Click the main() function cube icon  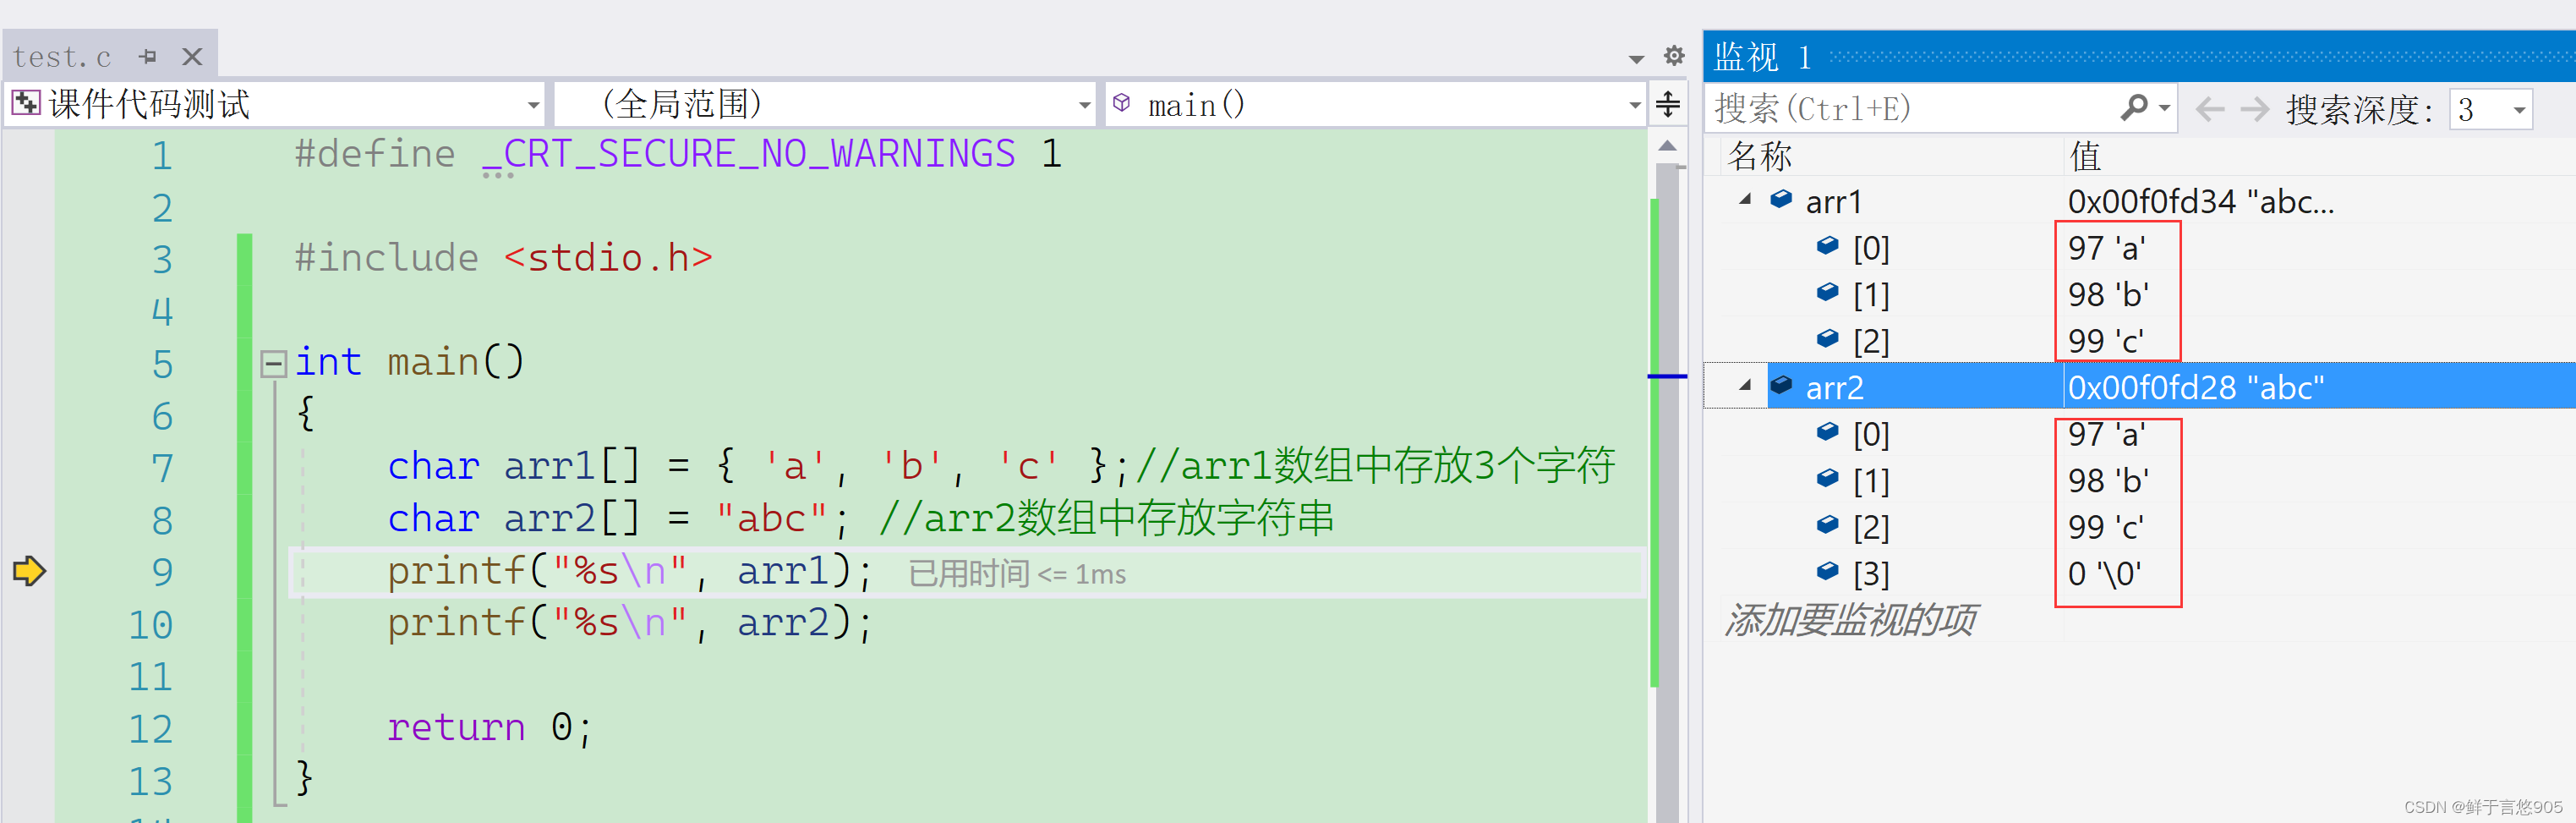1122,103
